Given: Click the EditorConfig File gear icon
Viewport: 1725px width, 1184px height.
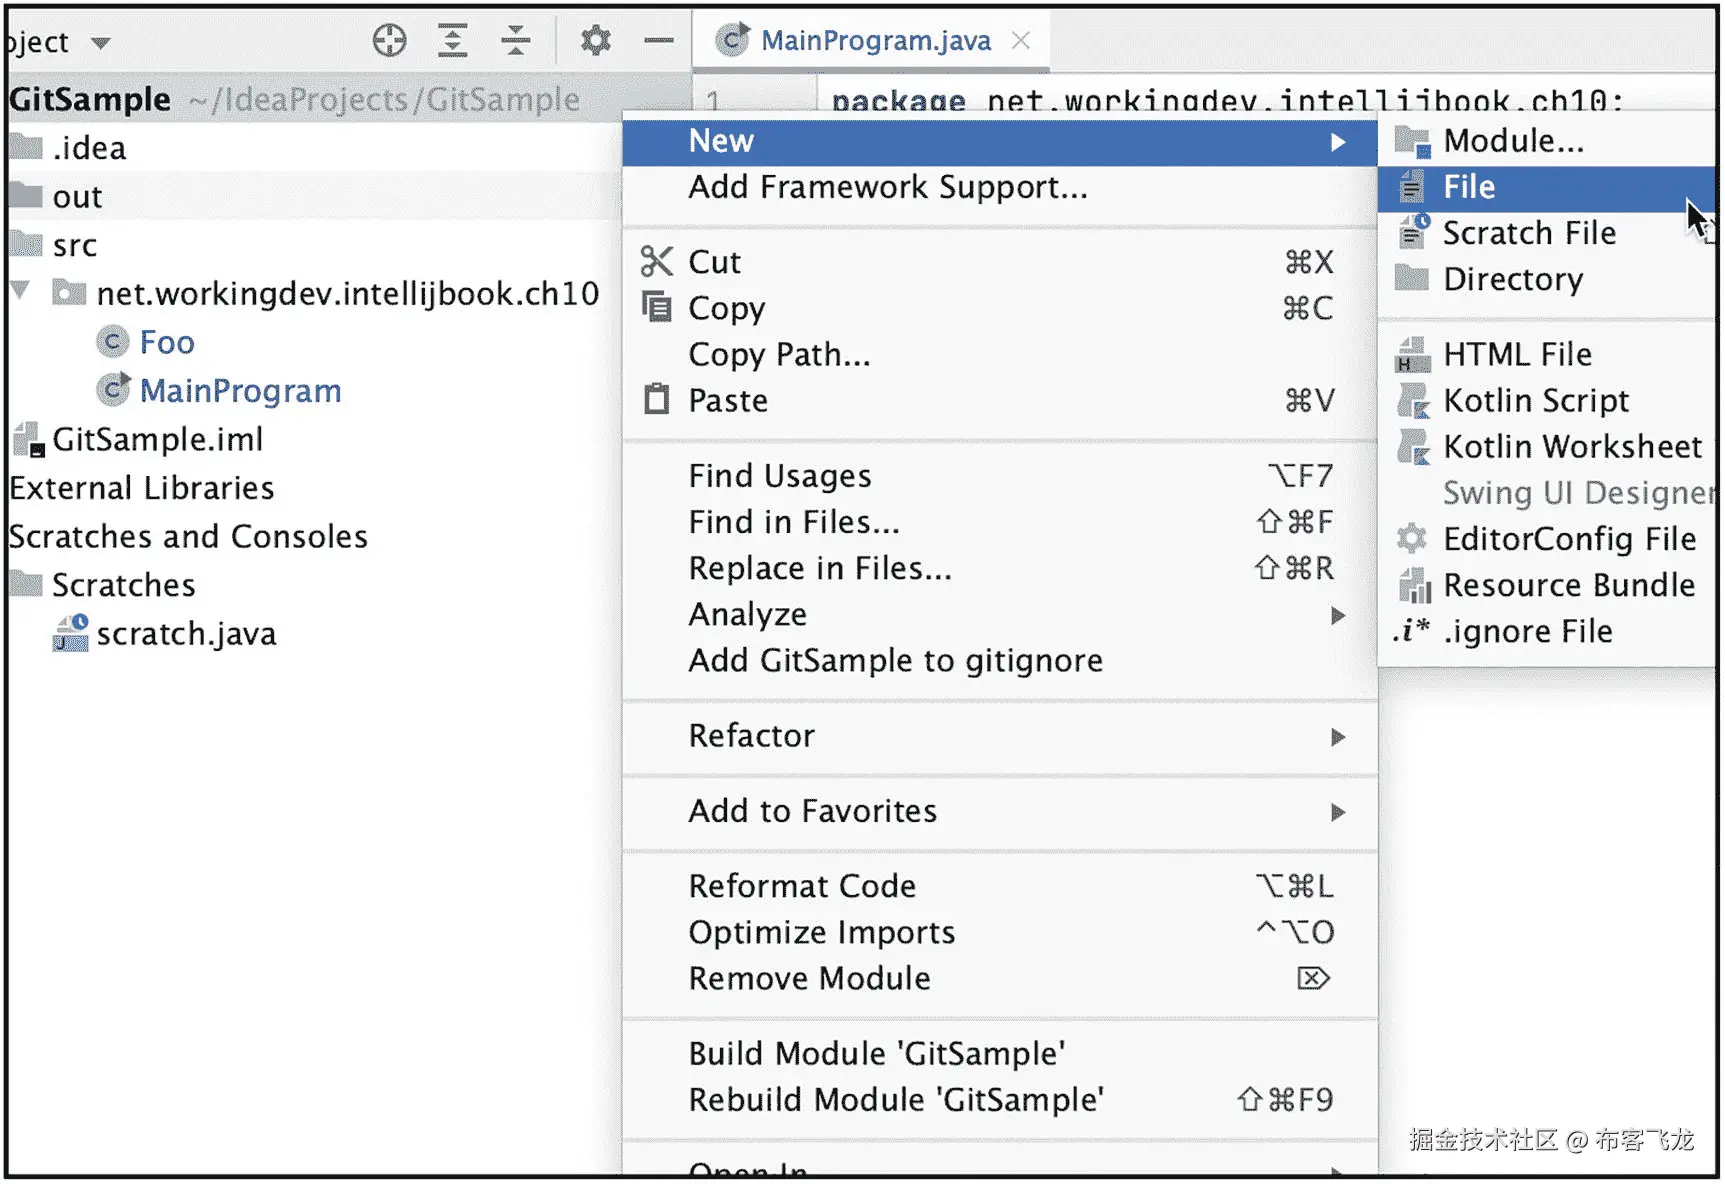Looking at the screenshot, I should coord(1412,539).
